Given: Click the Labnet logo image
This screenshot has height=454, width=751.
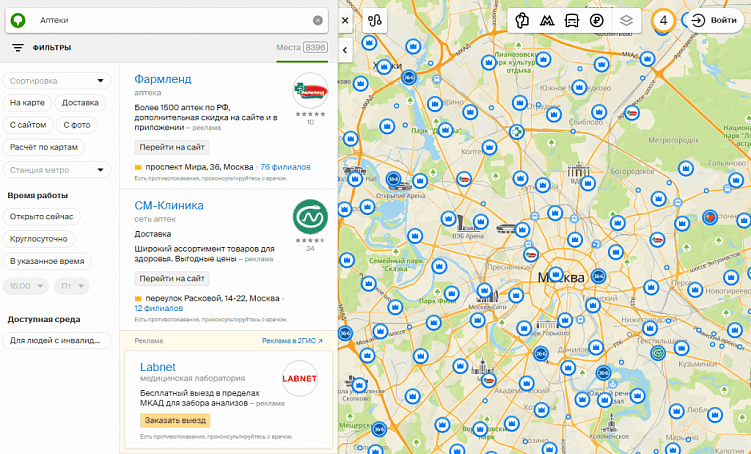Looking at the screenshot, I should coord(300,378).
